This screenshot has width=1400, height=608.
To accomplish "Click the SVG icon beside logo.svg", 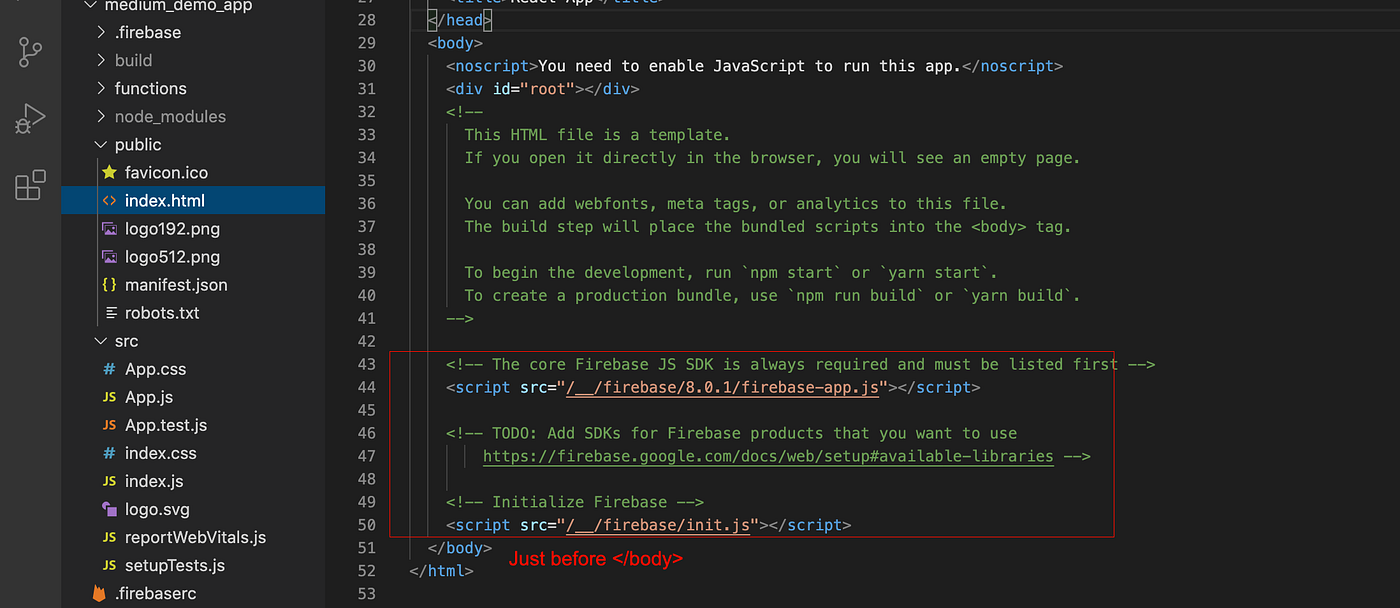I will click(x=109, y=509).
